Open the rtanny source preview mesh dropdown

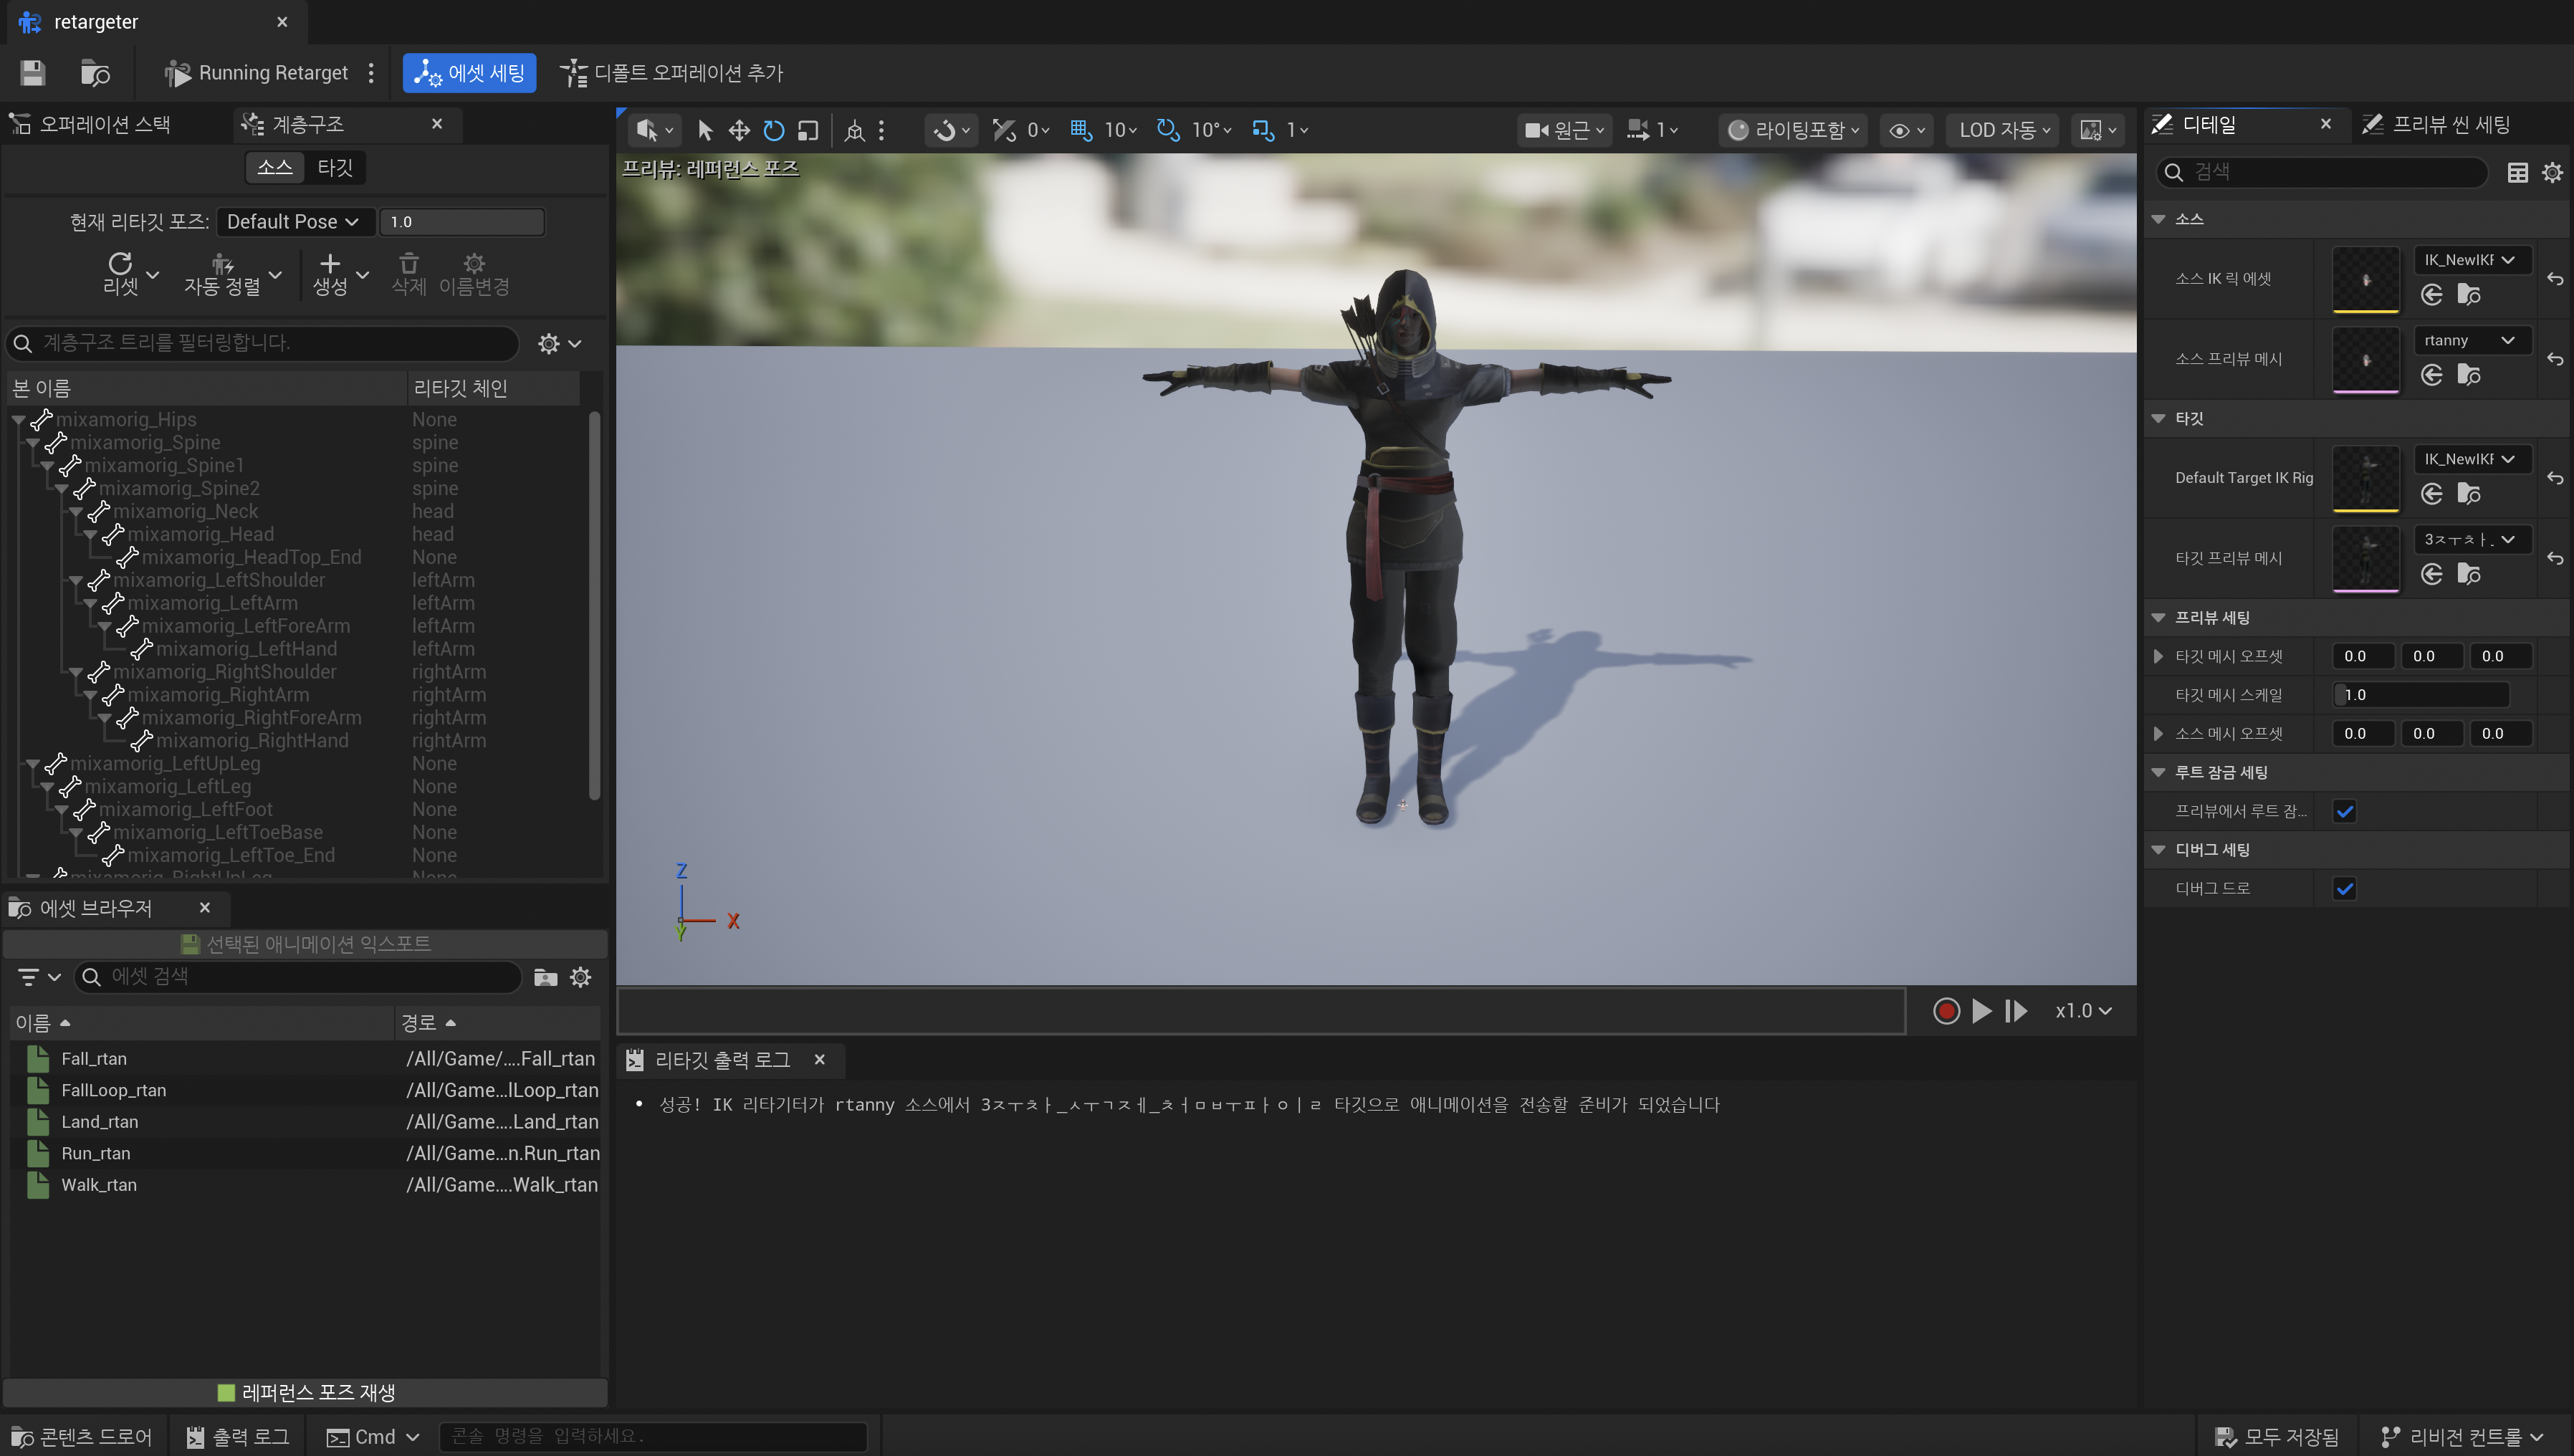pyautogui.click(x=2471, y=340)
